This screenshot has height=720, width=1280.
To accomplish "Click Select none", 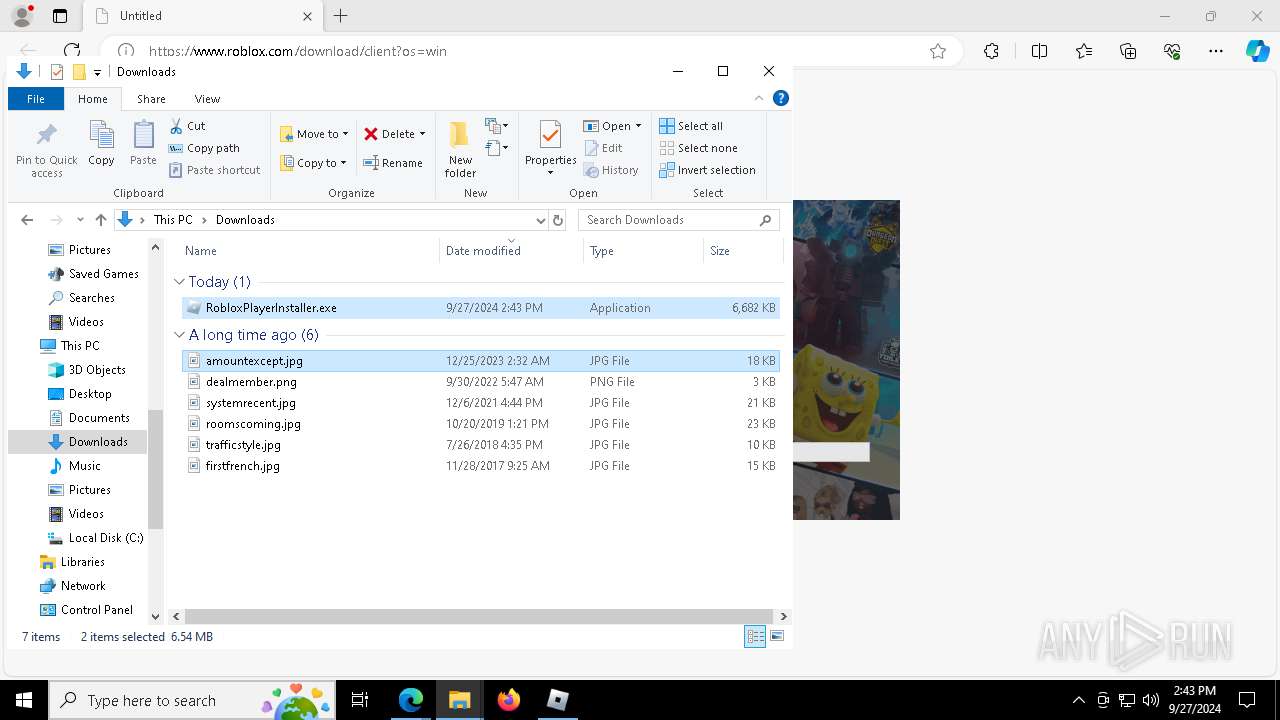I will tap(698, 148).
